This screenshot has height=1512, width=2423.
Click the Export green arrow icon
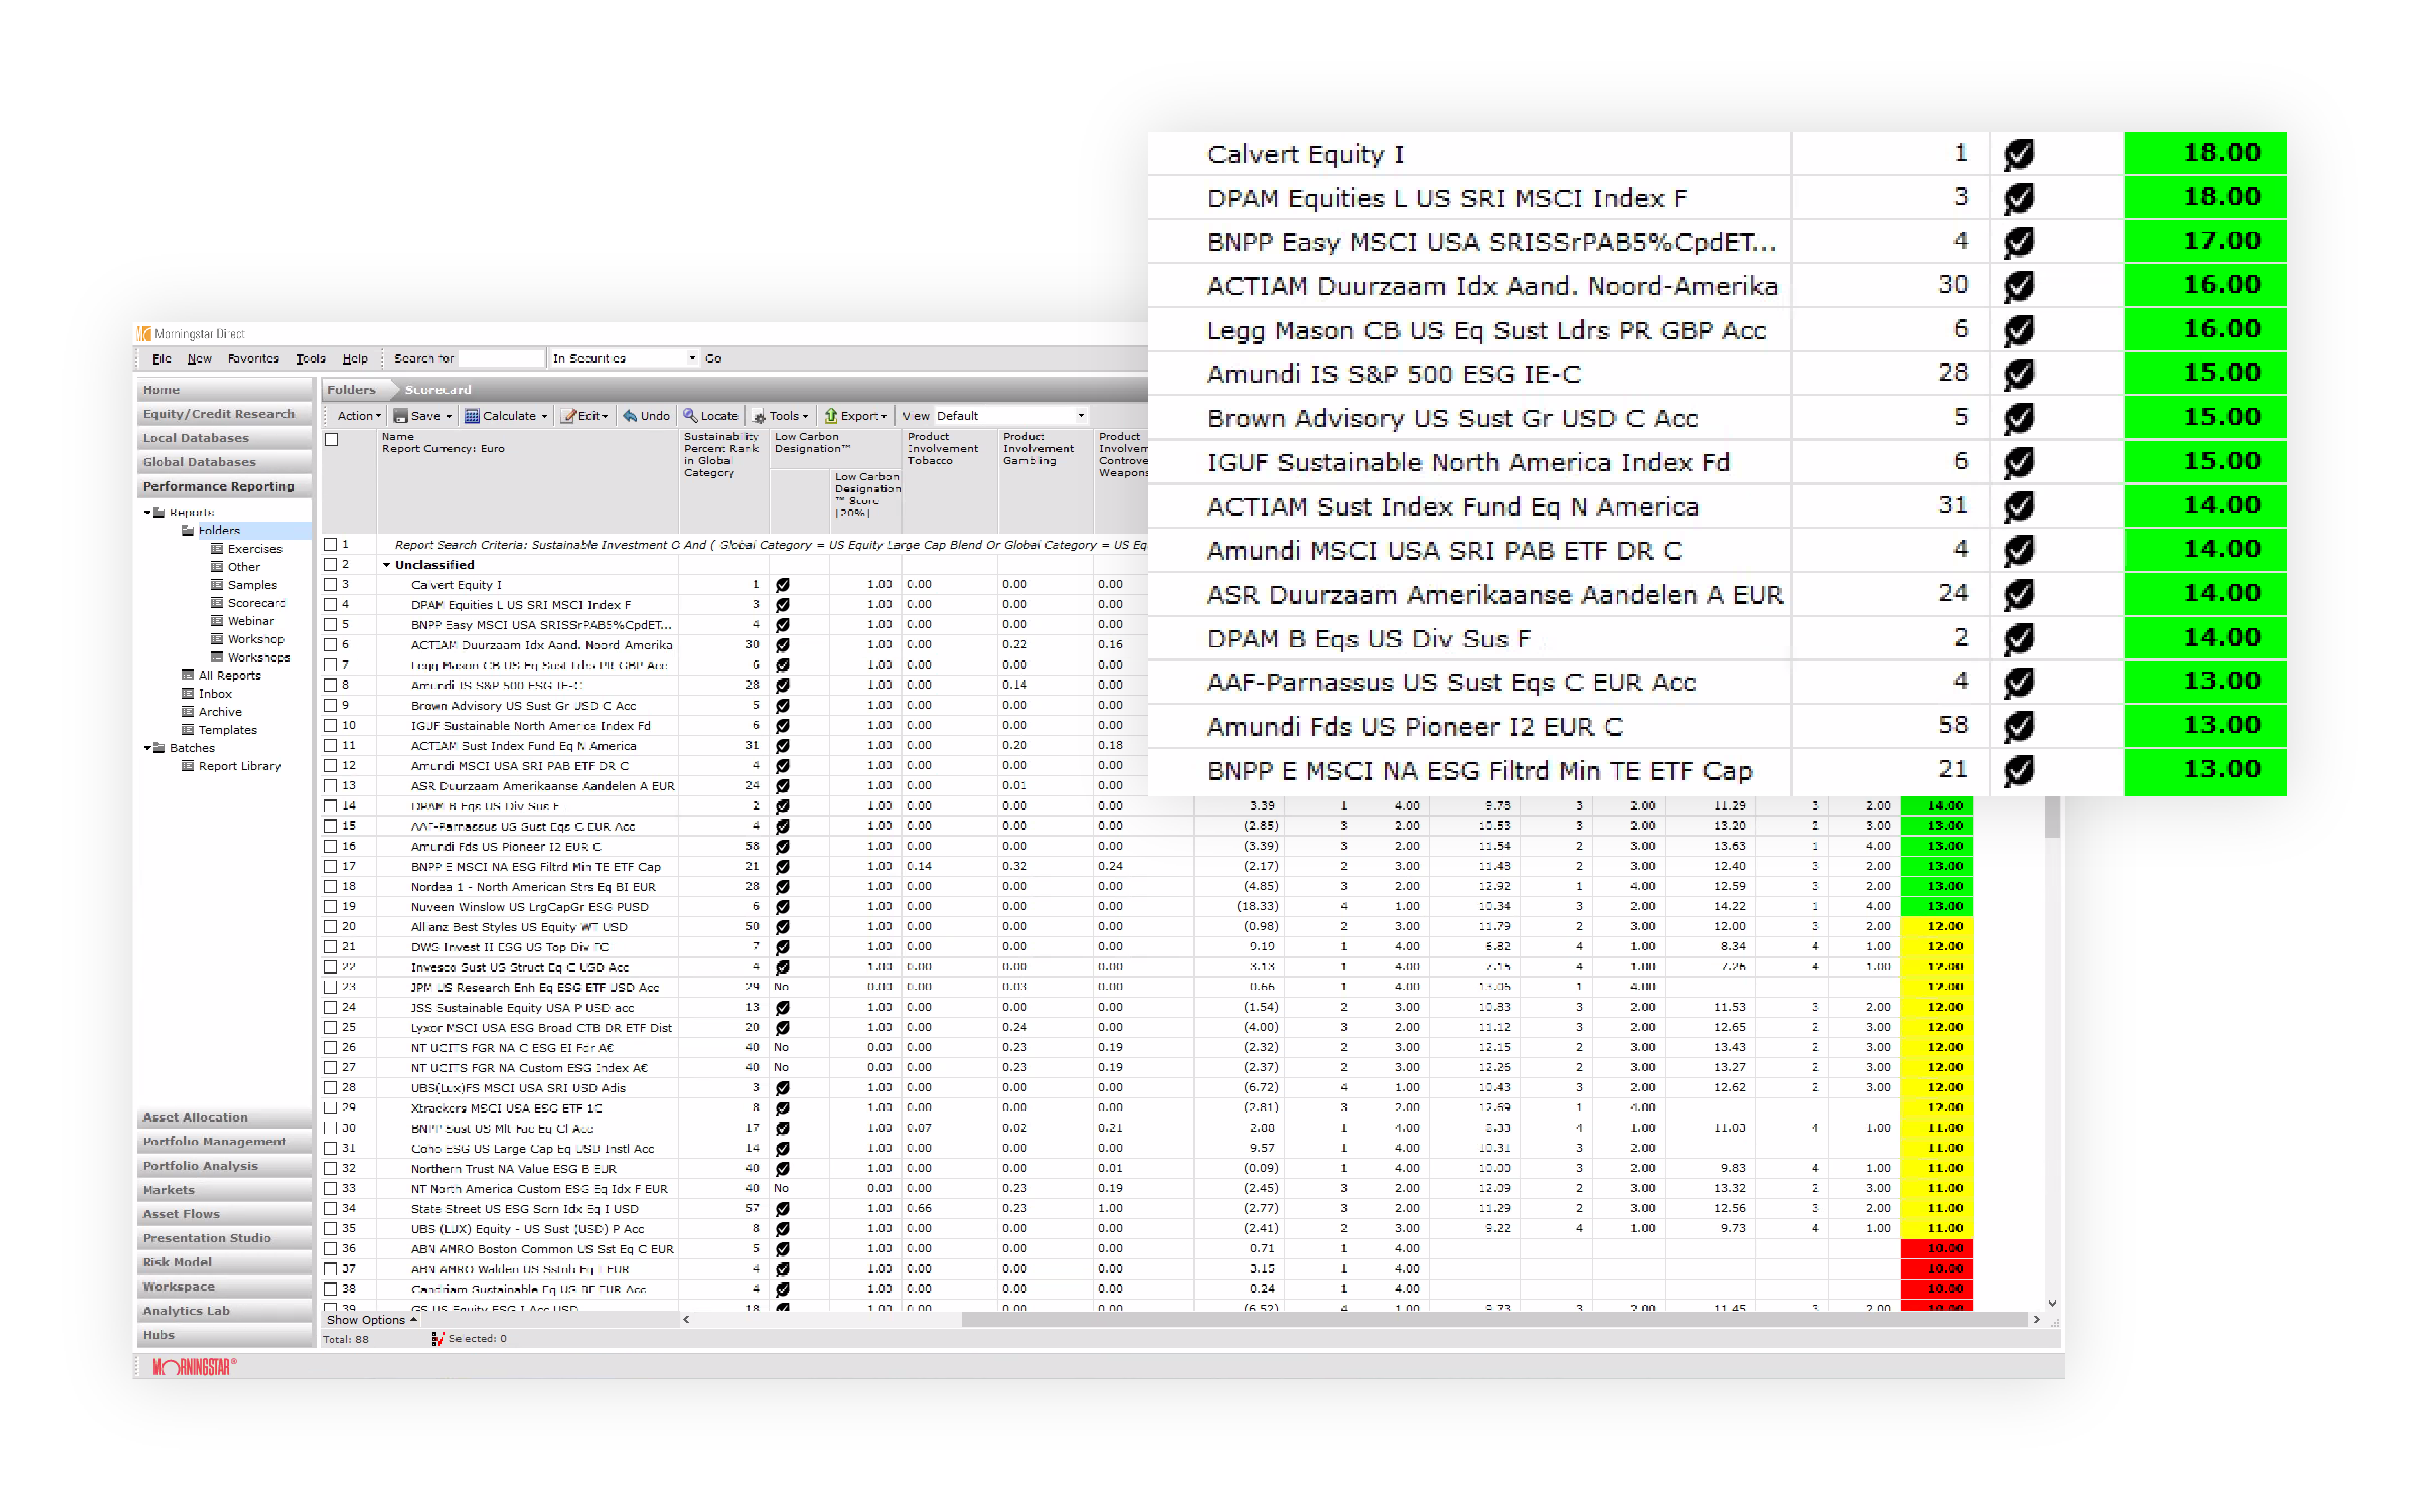tap(830, 416)
